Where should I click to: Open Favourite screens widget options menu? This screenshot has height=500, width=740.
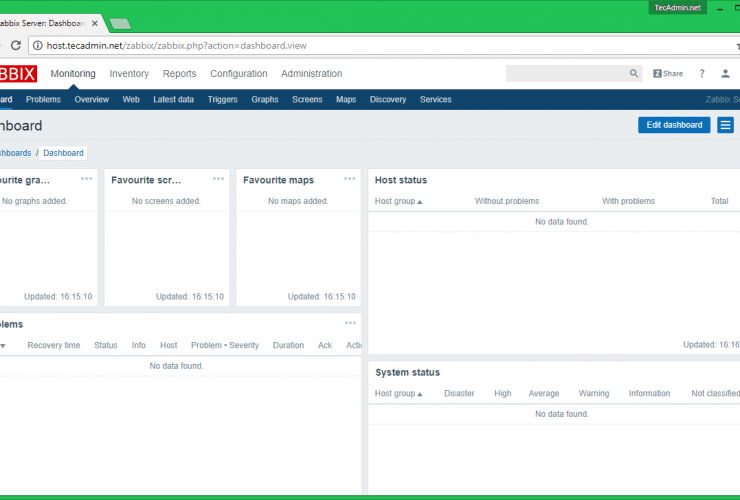218,179
